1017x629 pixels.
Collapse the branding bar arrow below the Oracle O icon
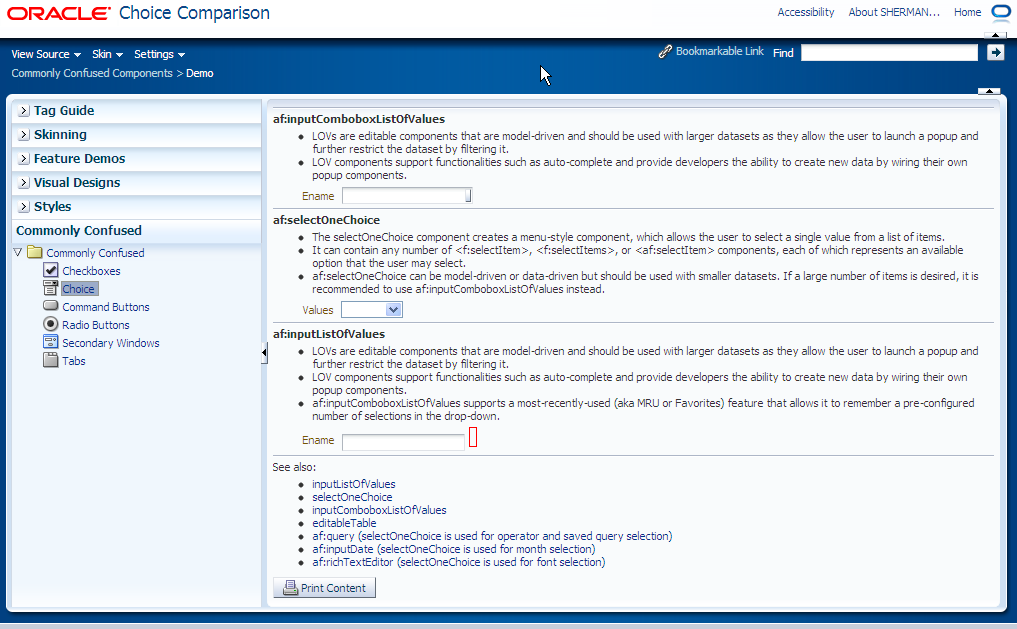996,35
